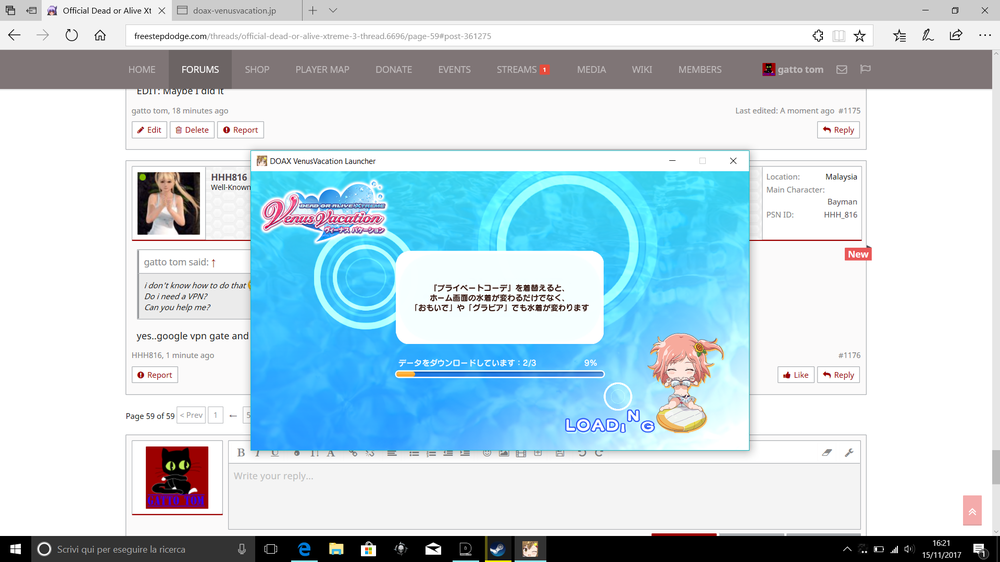Open Edge web notes pen icon
The height and width of the screenshot is (562, 1000).
pyautogui.click(x=927, y=36)
